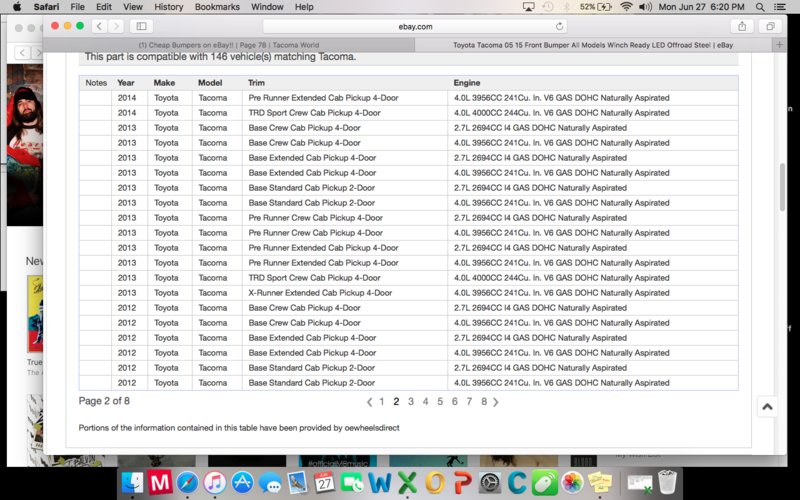Screen dimensions: 800x500
Task: Open Messages from the dock
Action: (x=270, y=482)
